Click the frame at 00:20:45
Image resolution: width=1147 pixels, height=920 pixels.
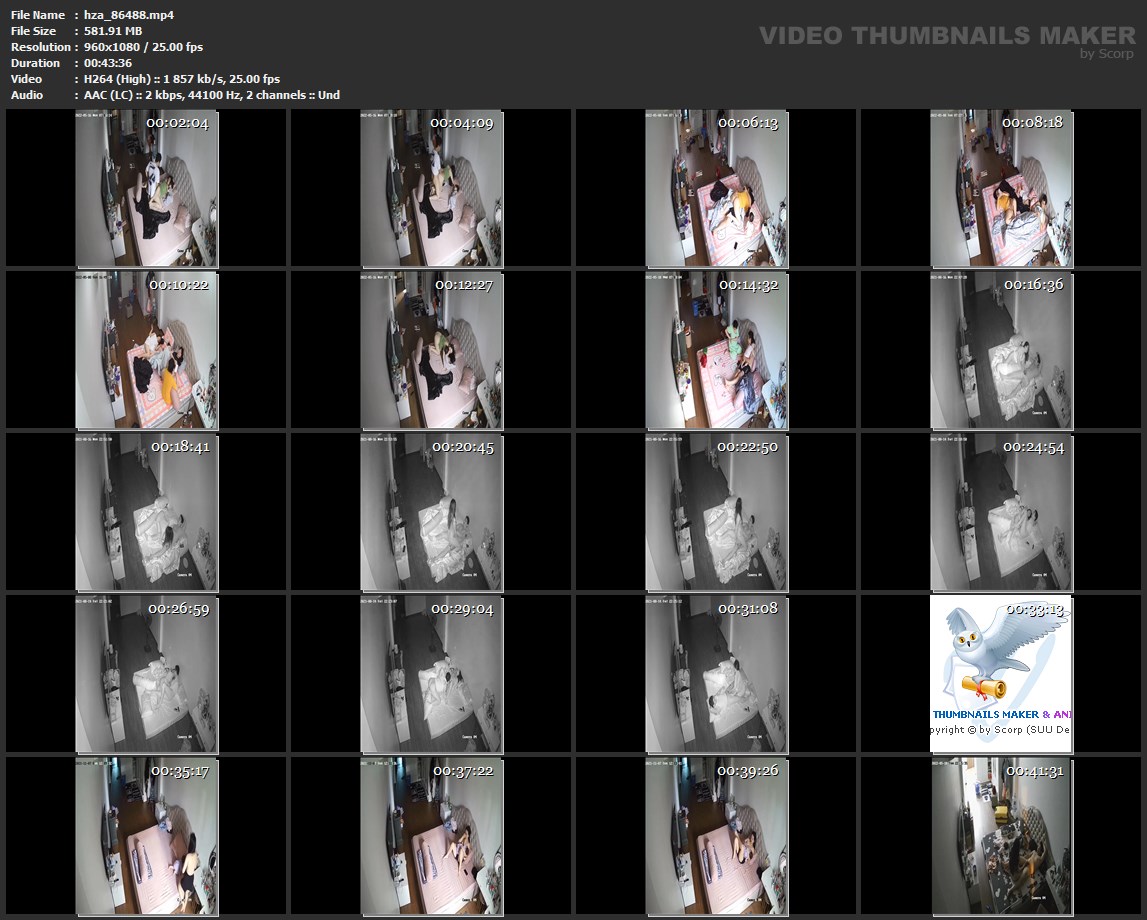point(432,511)
